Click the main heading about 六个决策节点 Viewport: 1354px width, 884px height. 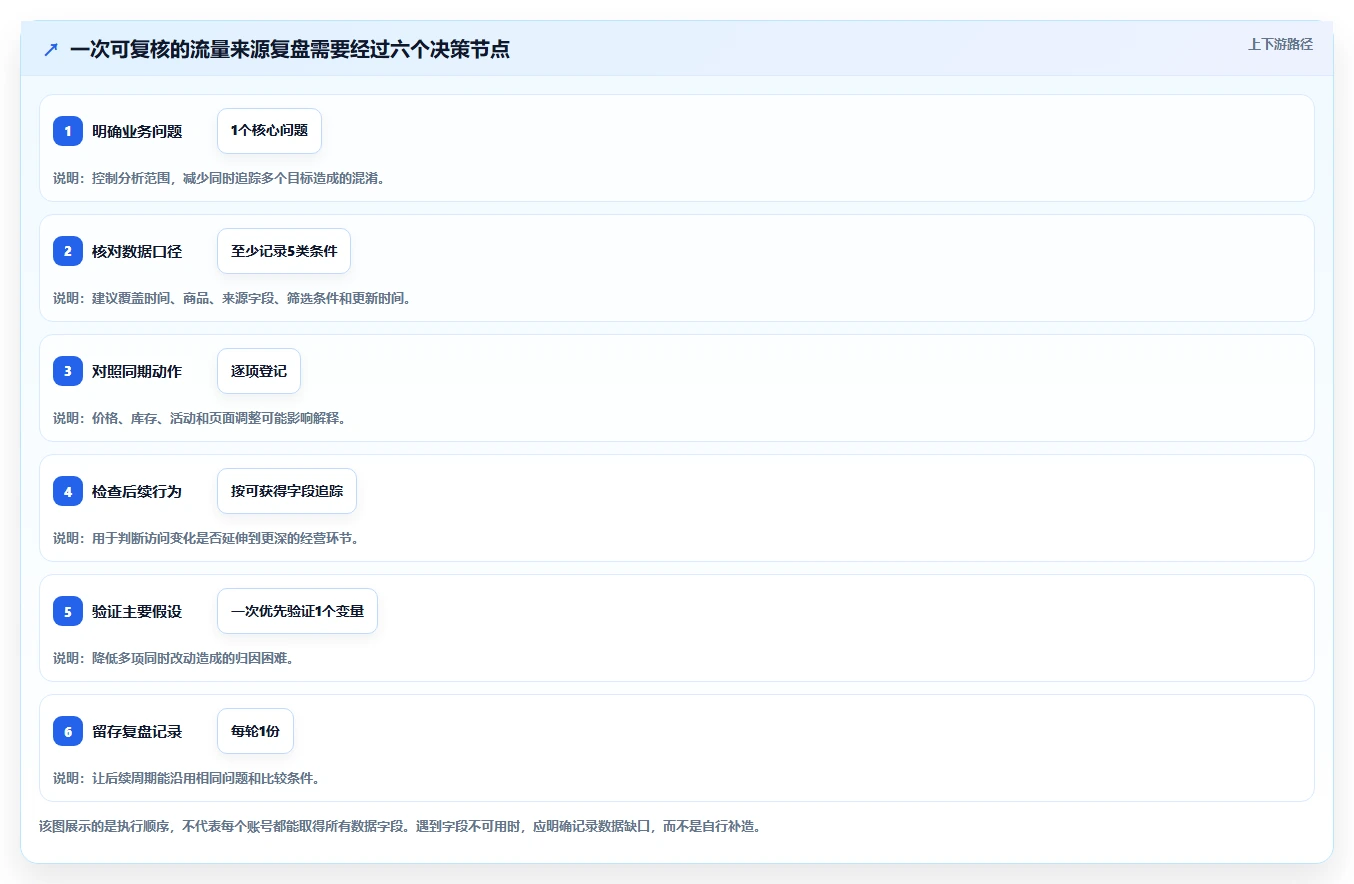click(290, 50)
